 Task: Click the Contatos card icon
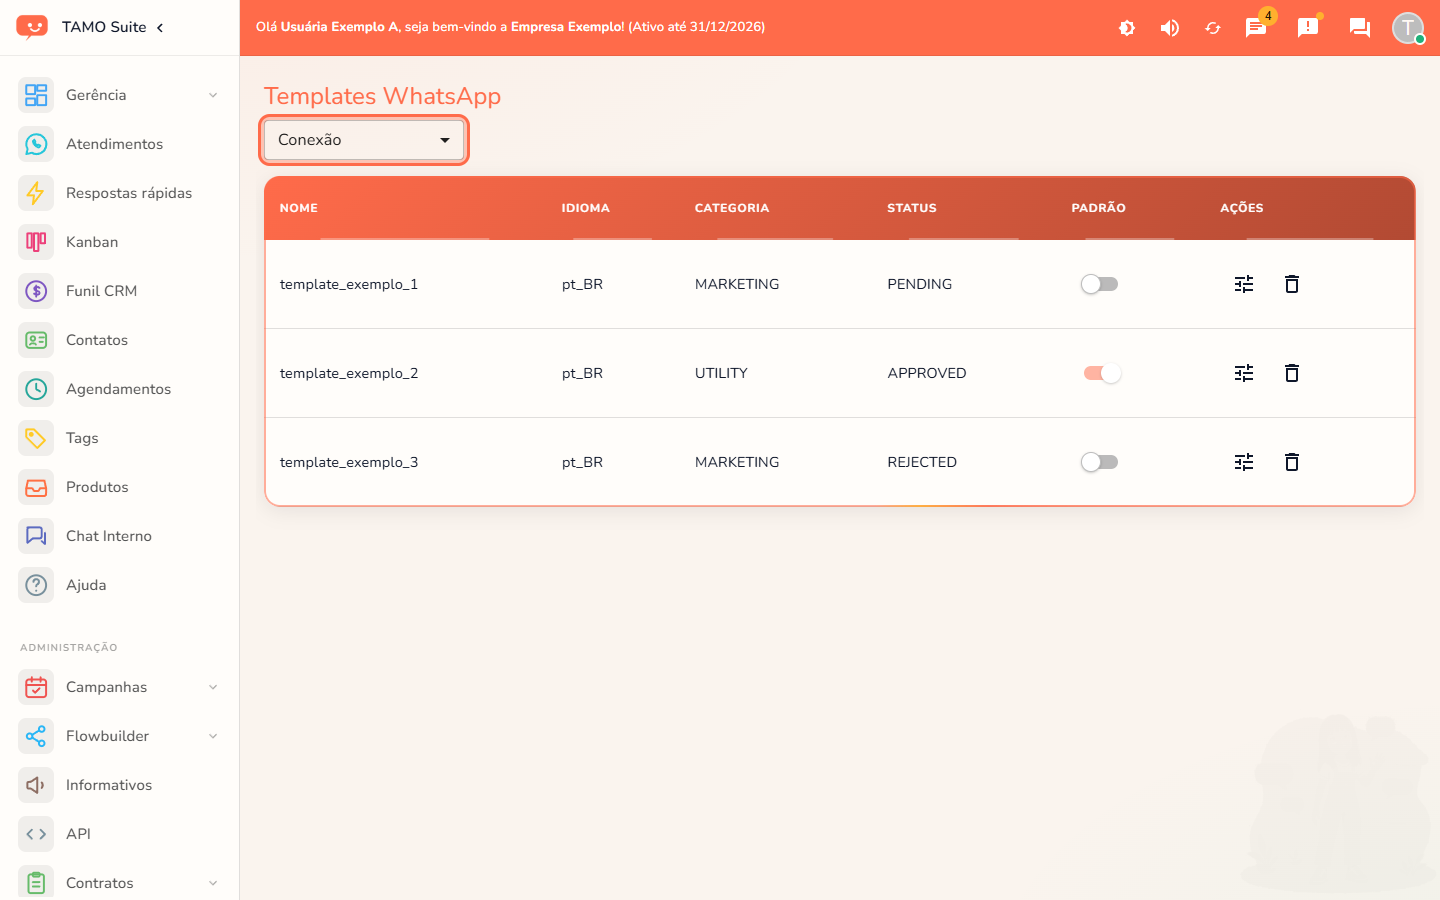coord(36,340)
